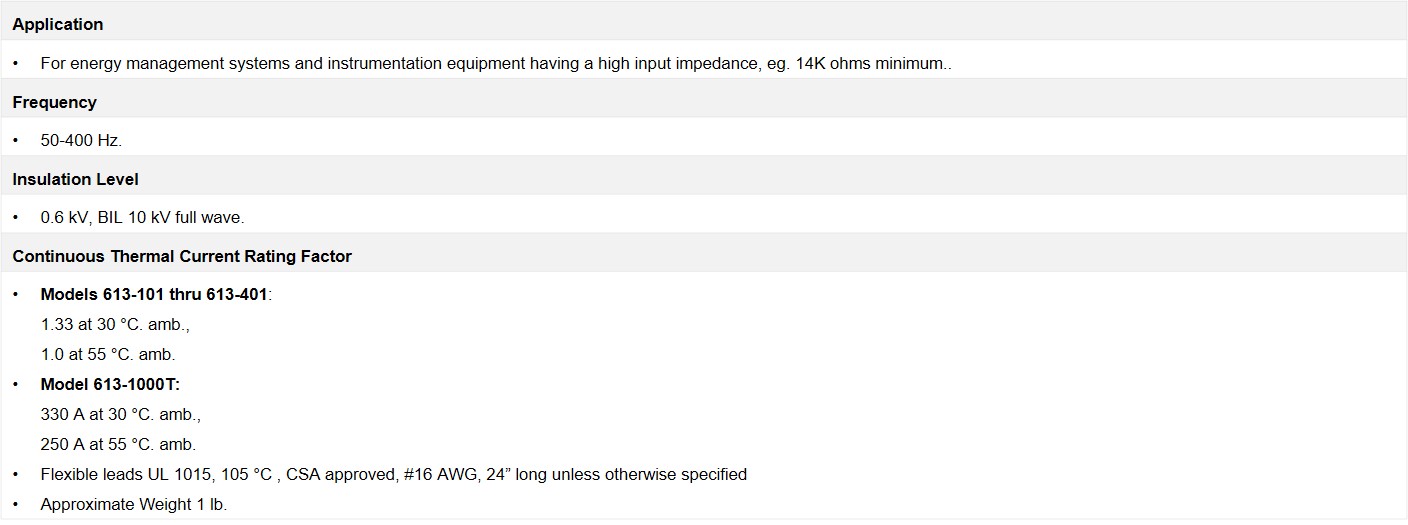Select the 1.0 at 55 °C amb line
Viewport: 1408px width, 525px height.
[x=108, y=354]
